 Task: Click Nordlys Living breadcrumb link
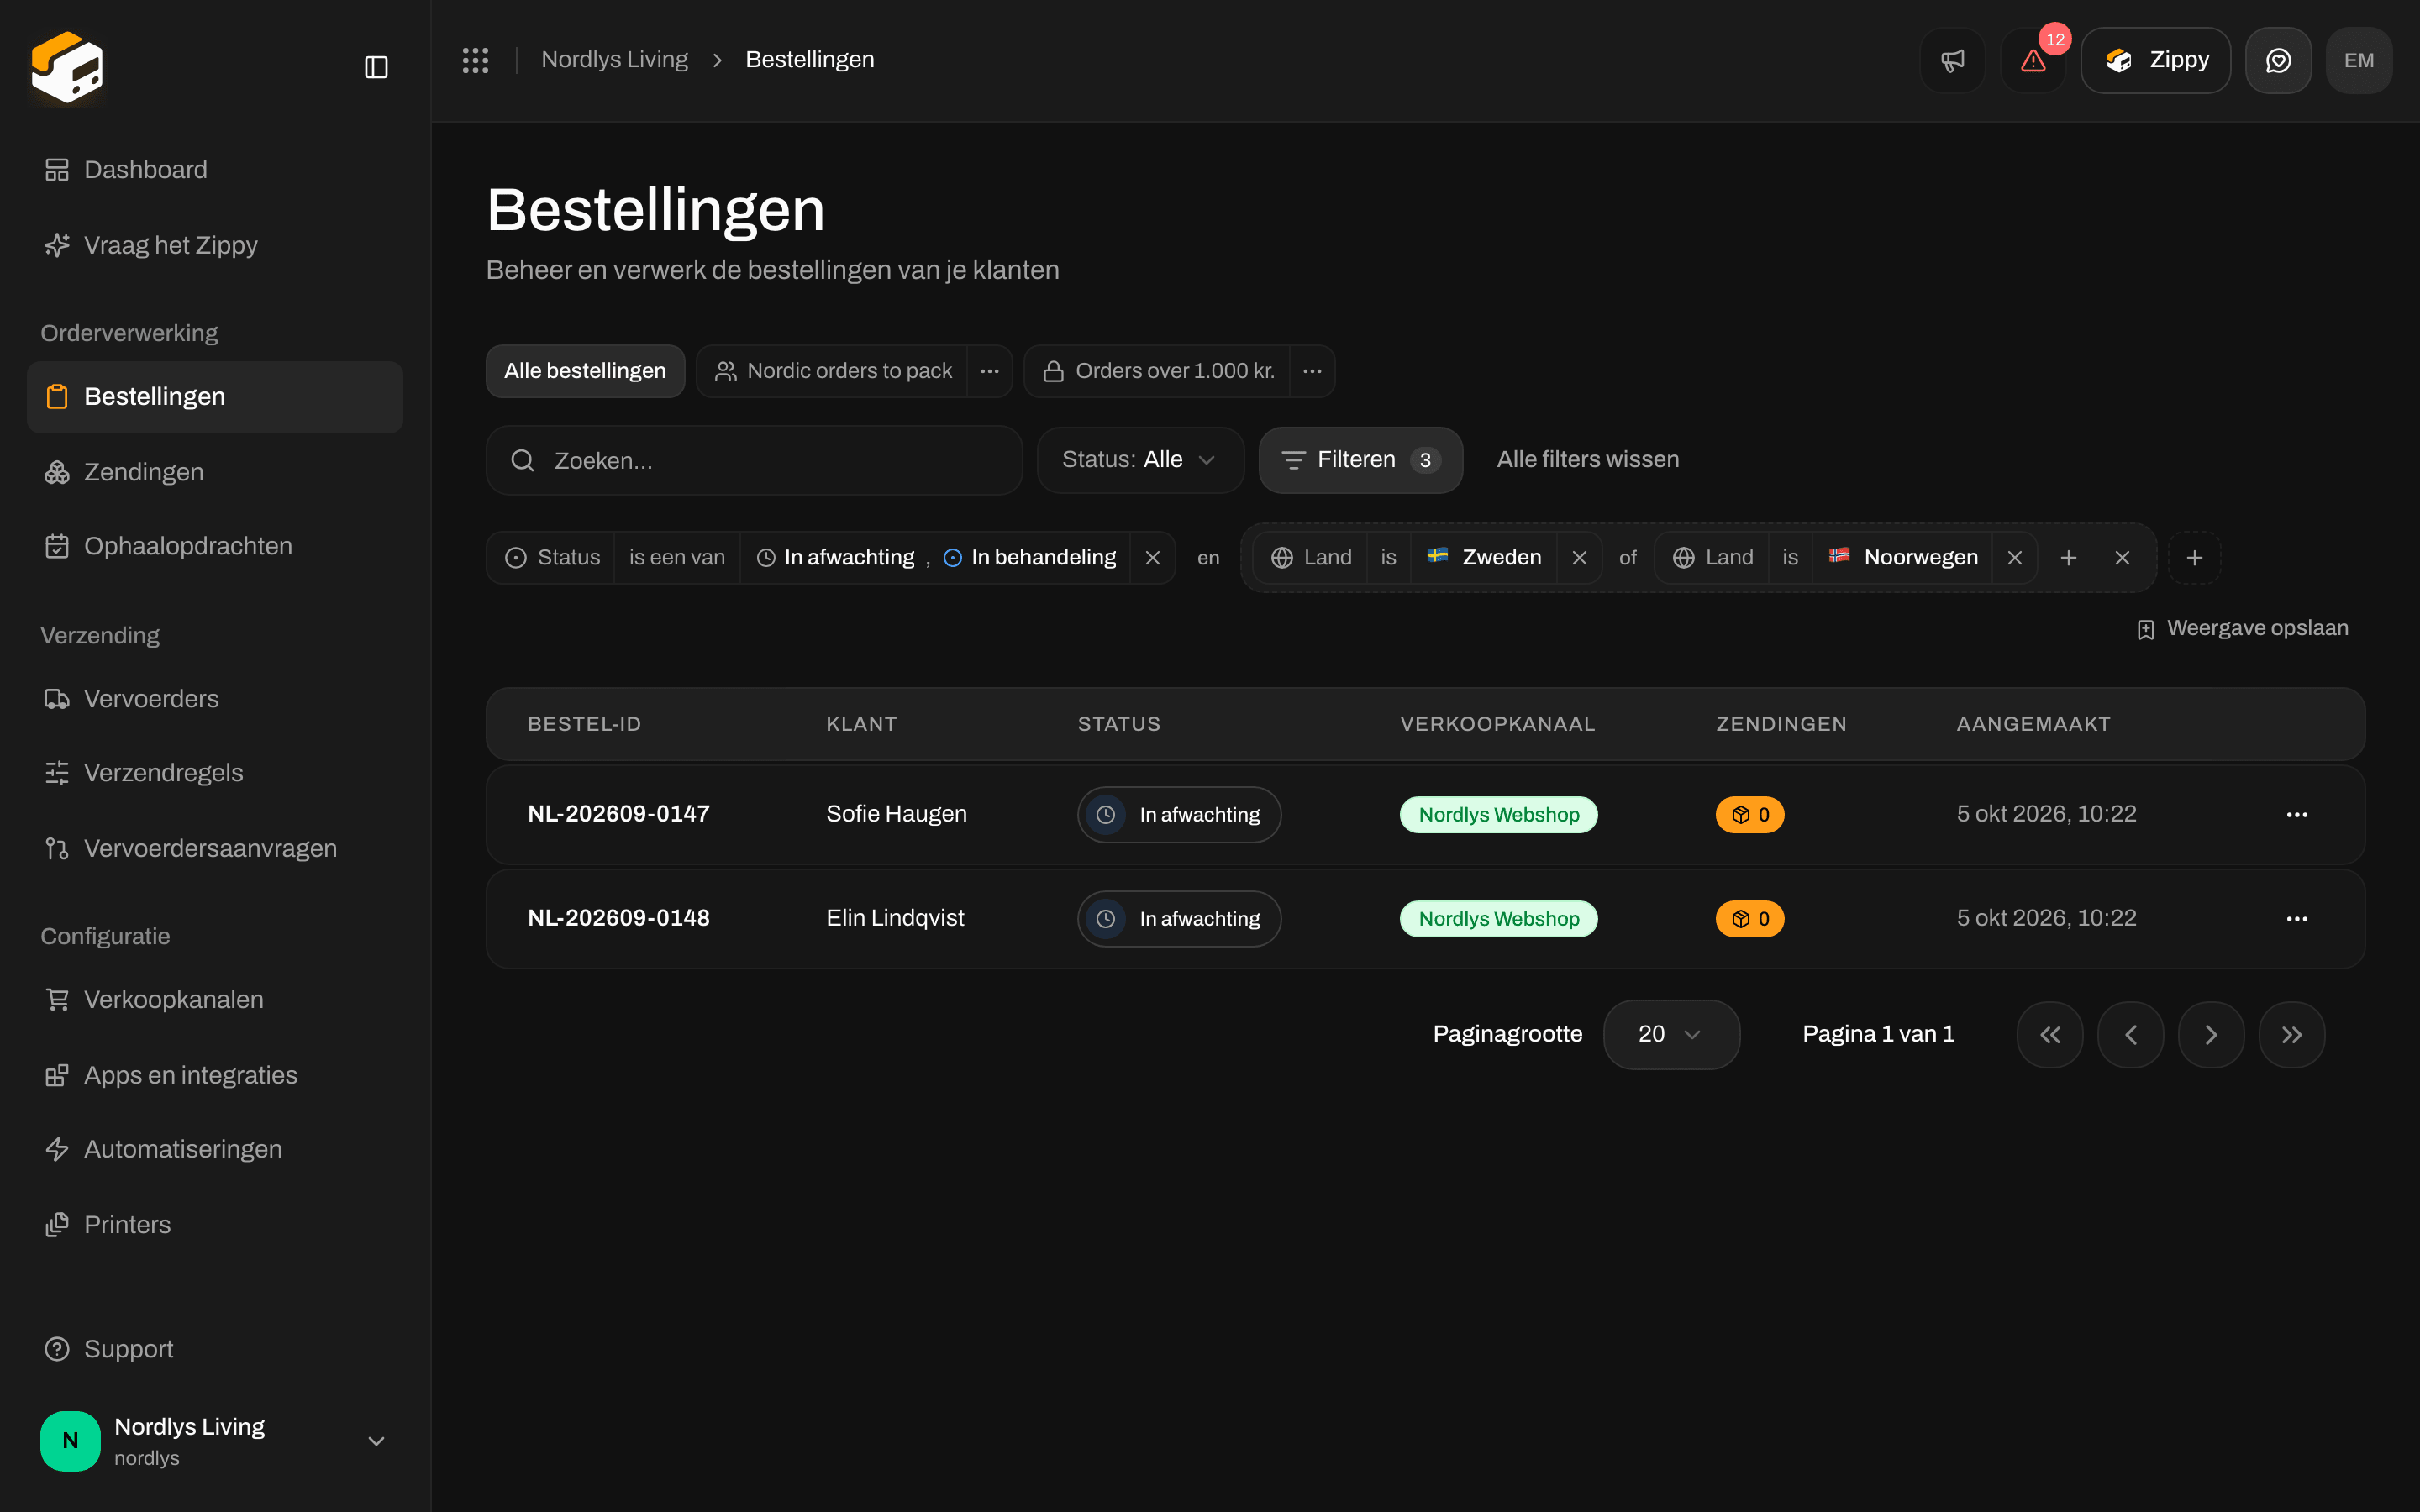point(614,60)
